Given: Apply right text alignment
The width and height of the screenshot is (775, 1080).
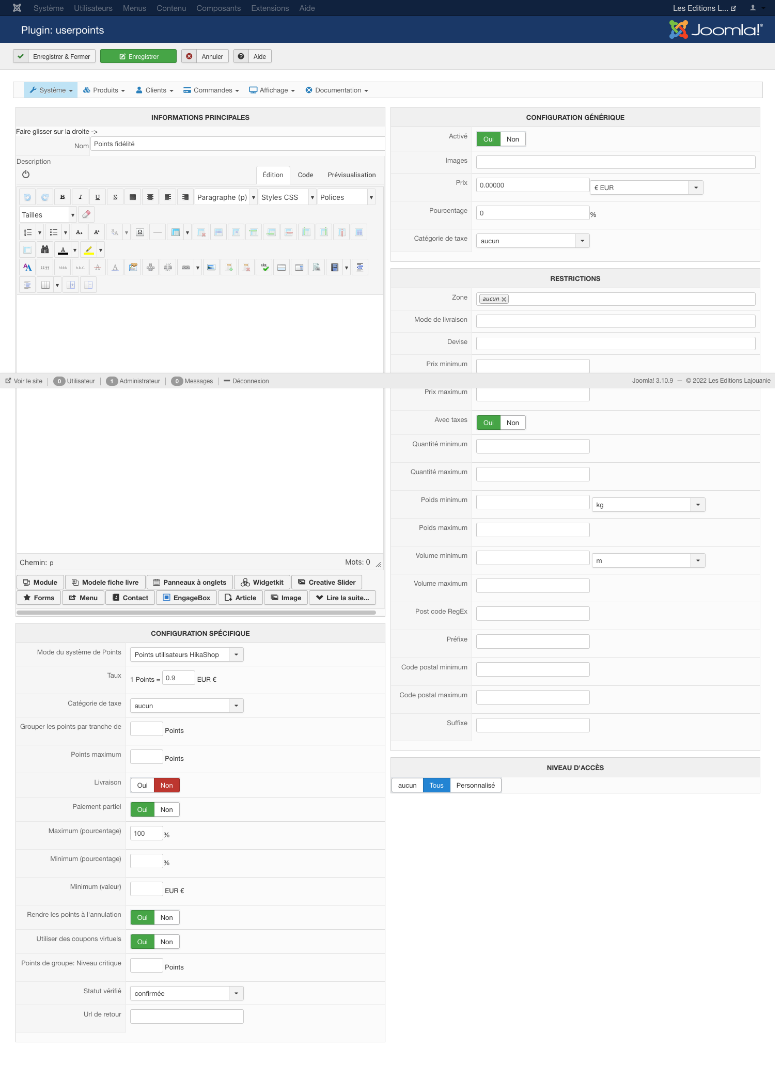Looking at the screenshot, I should tap(185, 197).
